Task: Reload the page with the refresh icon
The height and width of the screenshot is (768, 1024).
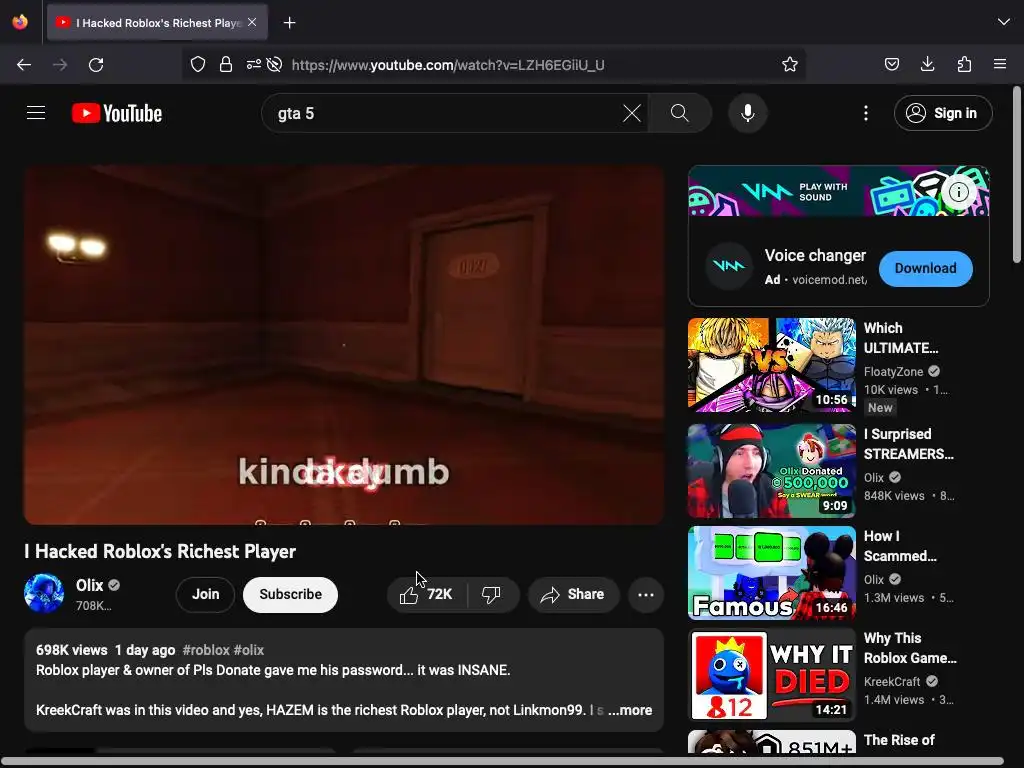Action: [x=96, y=65]
